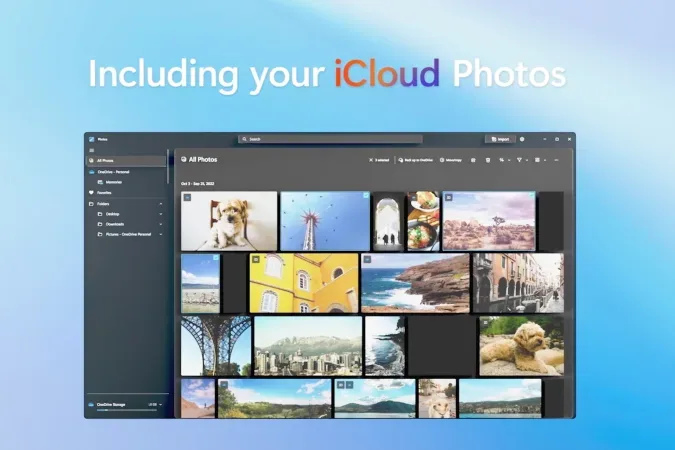675x450 pixels.
Task: Click the Favorites heart icon
Action: tap(91, 192)
